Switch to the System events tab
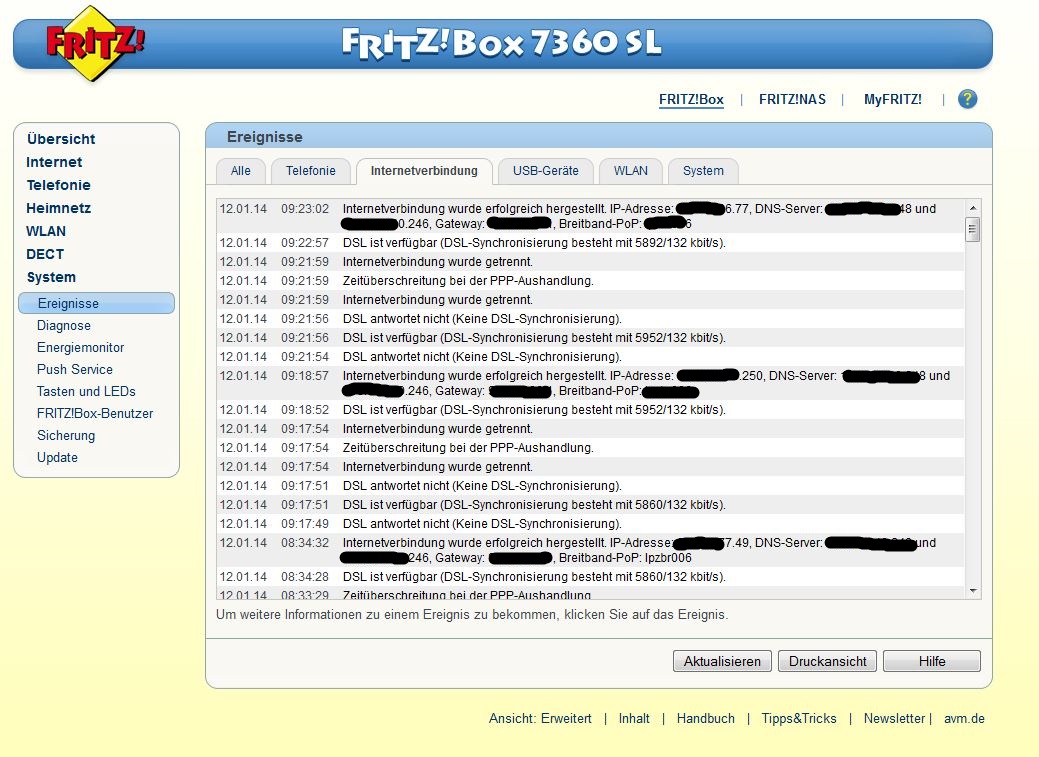Screen dimensions: 1039x757 703,171
